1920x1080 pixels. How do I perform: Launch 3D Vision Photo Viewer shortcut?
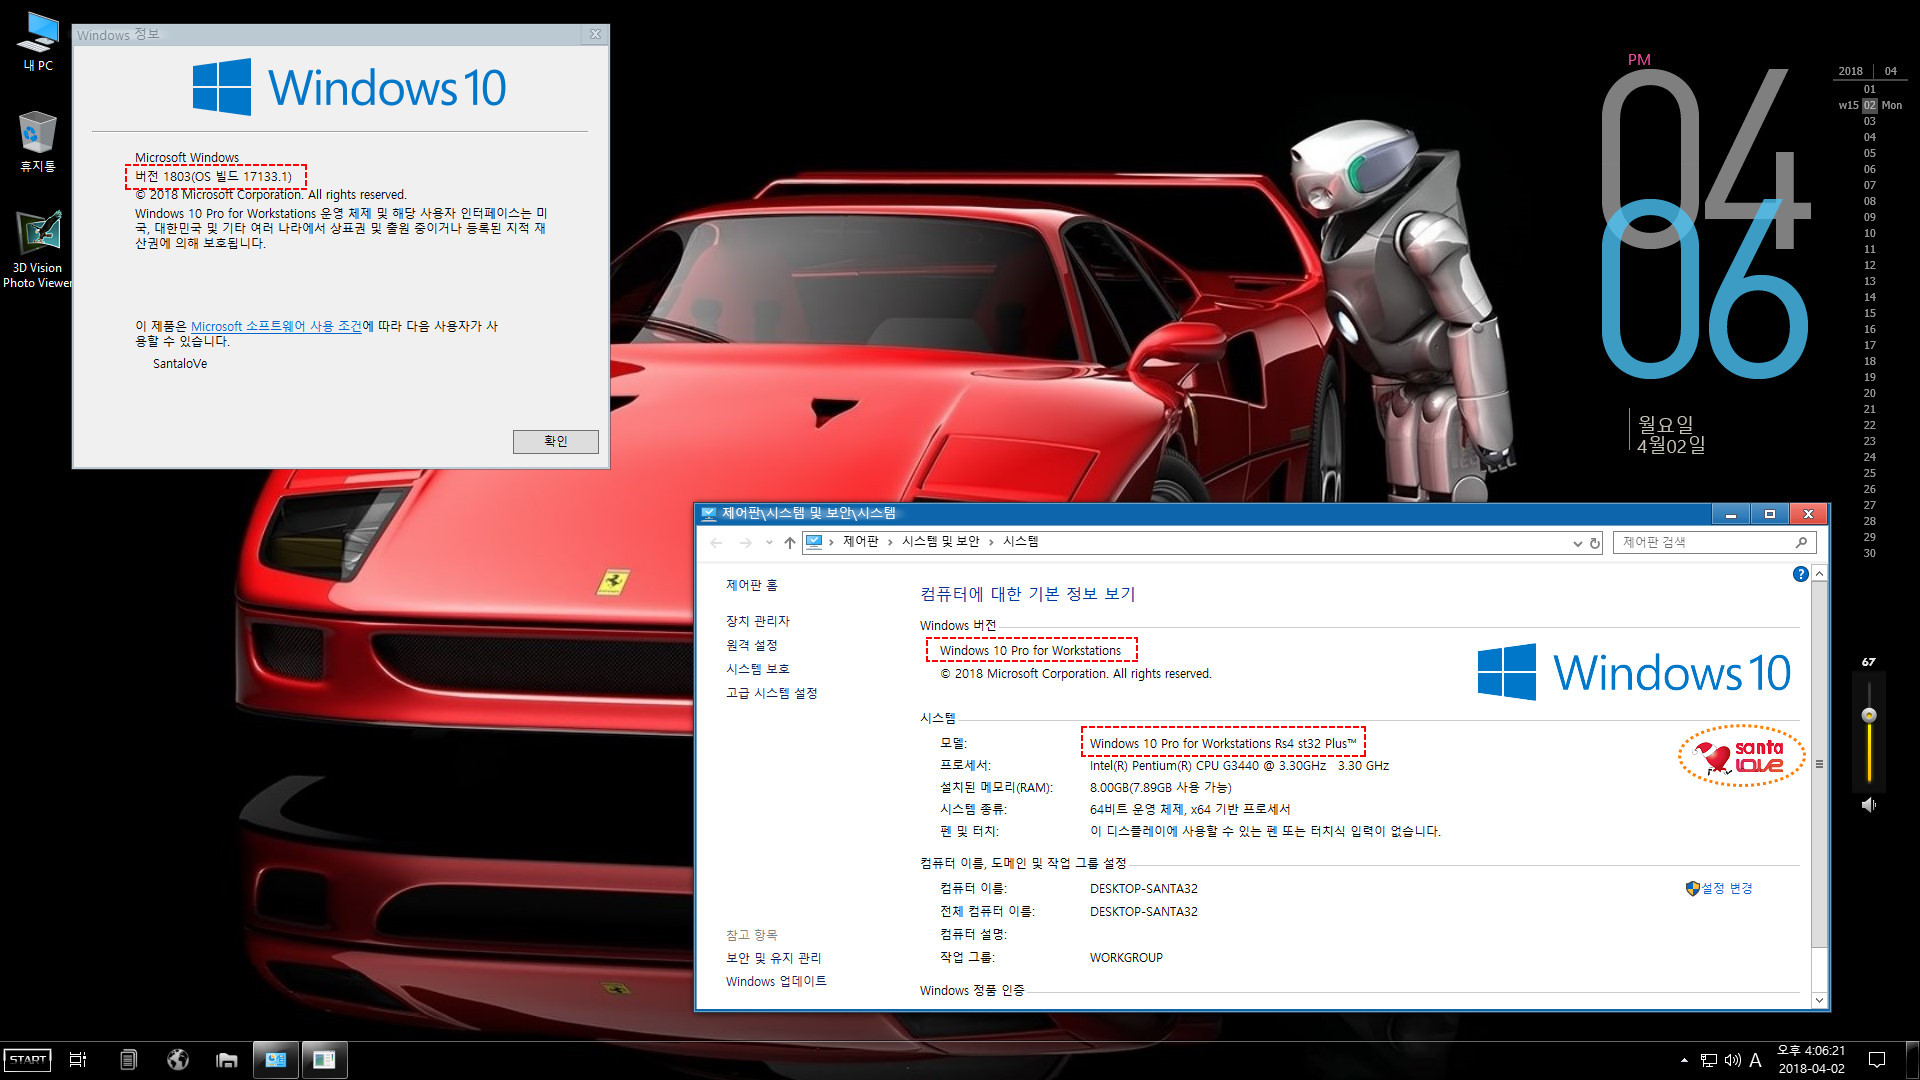38,250
